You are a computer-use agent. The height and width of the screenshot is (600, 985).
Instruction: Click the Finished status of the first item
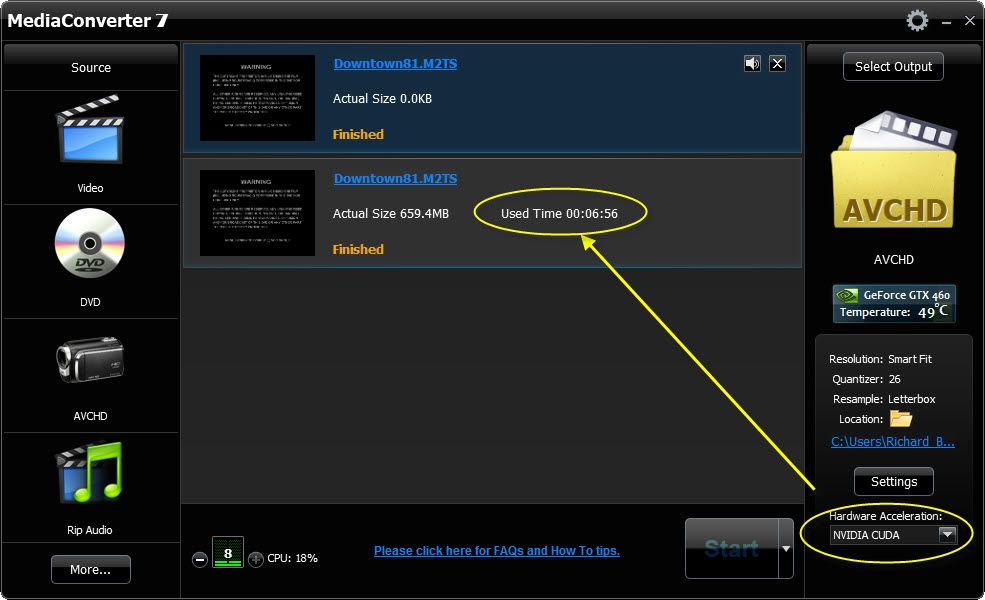(358, 134)
